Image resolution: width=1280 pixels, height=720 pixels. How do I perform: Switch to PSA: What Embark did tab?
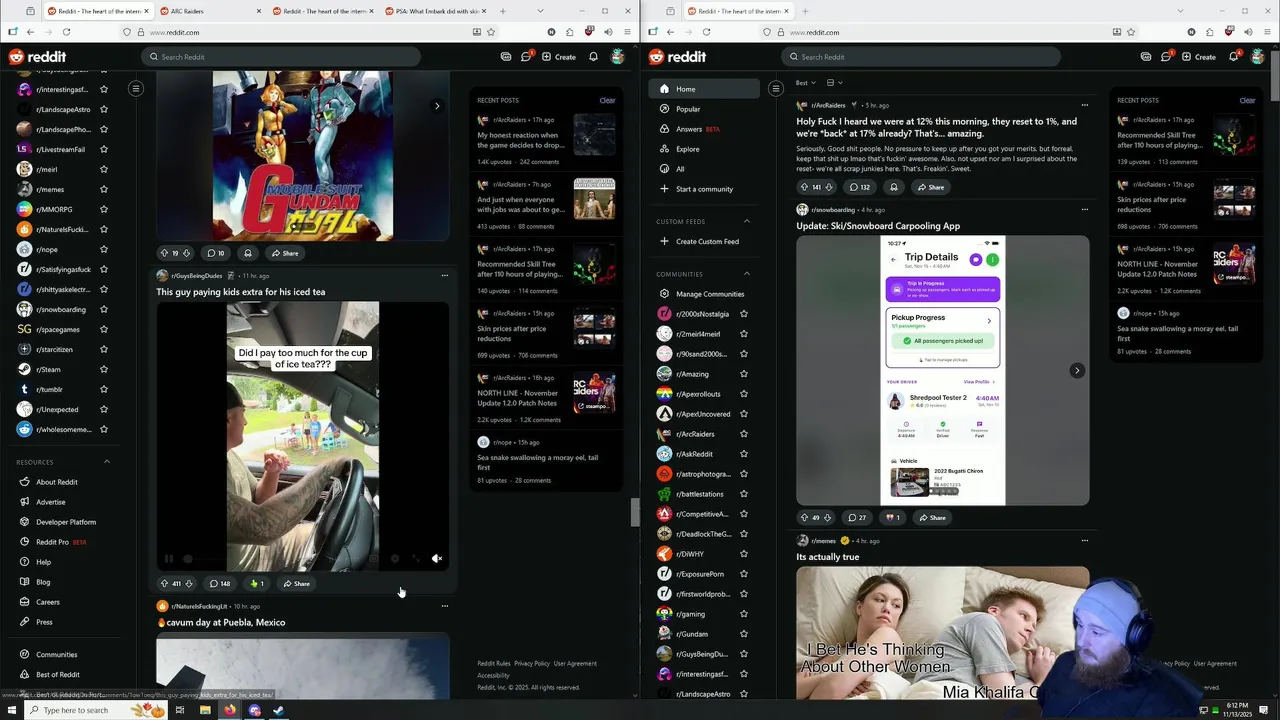[436, 11]
